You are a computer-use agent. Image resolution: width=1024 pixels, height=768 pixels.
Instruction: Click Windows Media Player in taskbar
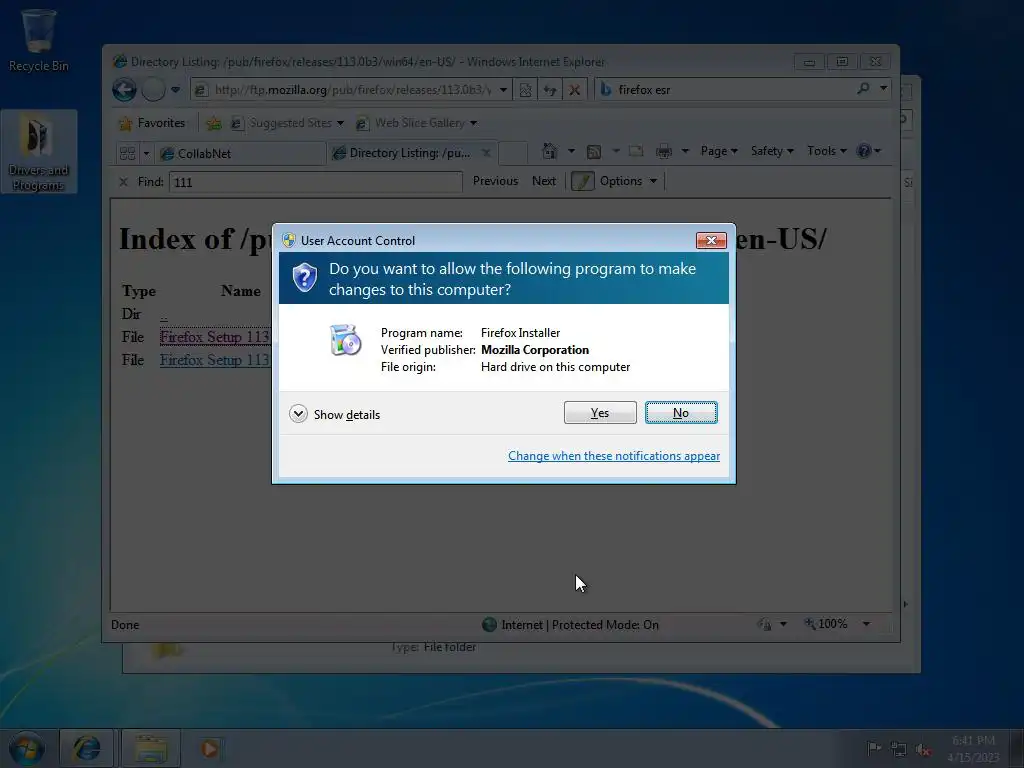click(x=210, y=748)
